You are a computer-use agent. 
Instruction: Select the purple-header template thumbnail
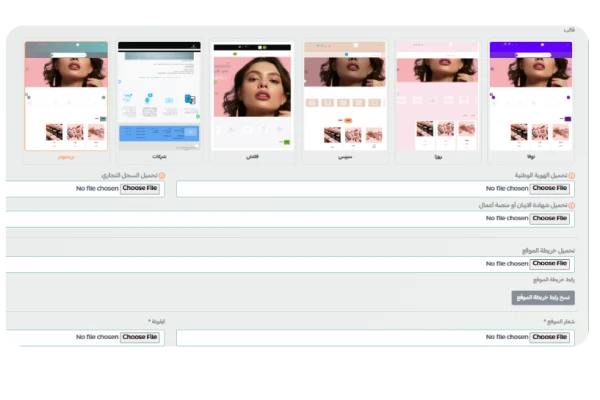pos(529,95)
